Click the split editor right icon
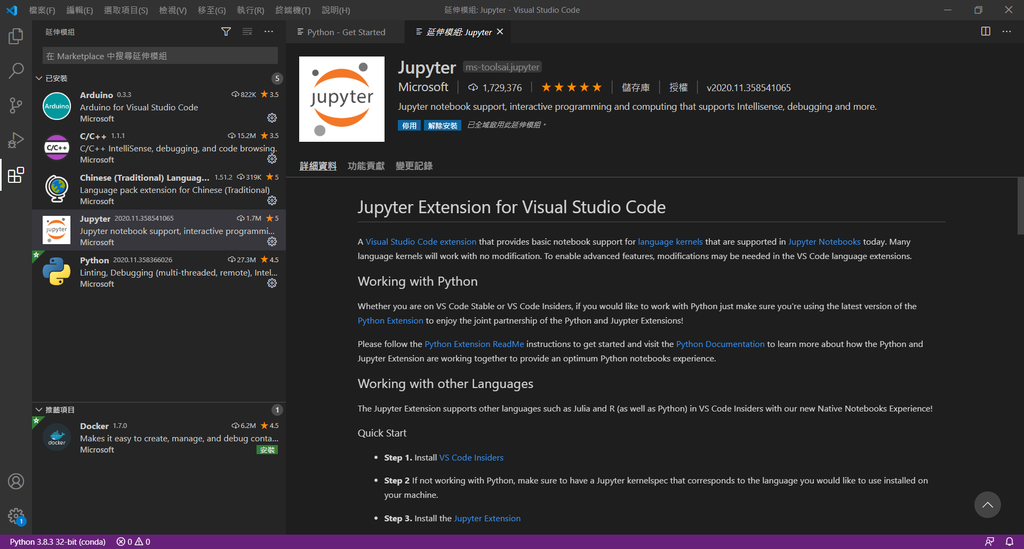Screen dimensions: 1024x549 [x=985, y=31]
